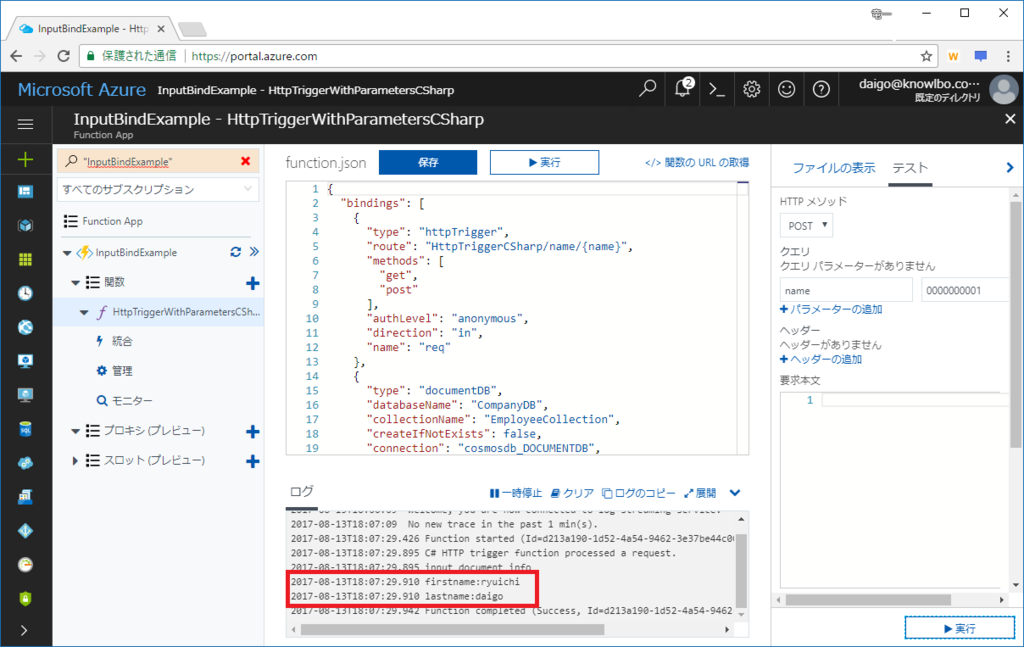Image resolution: width=1024 pixels, height=647 pixels.
Task: Click 実行 button in test panel
Action: tap(959, 628)
